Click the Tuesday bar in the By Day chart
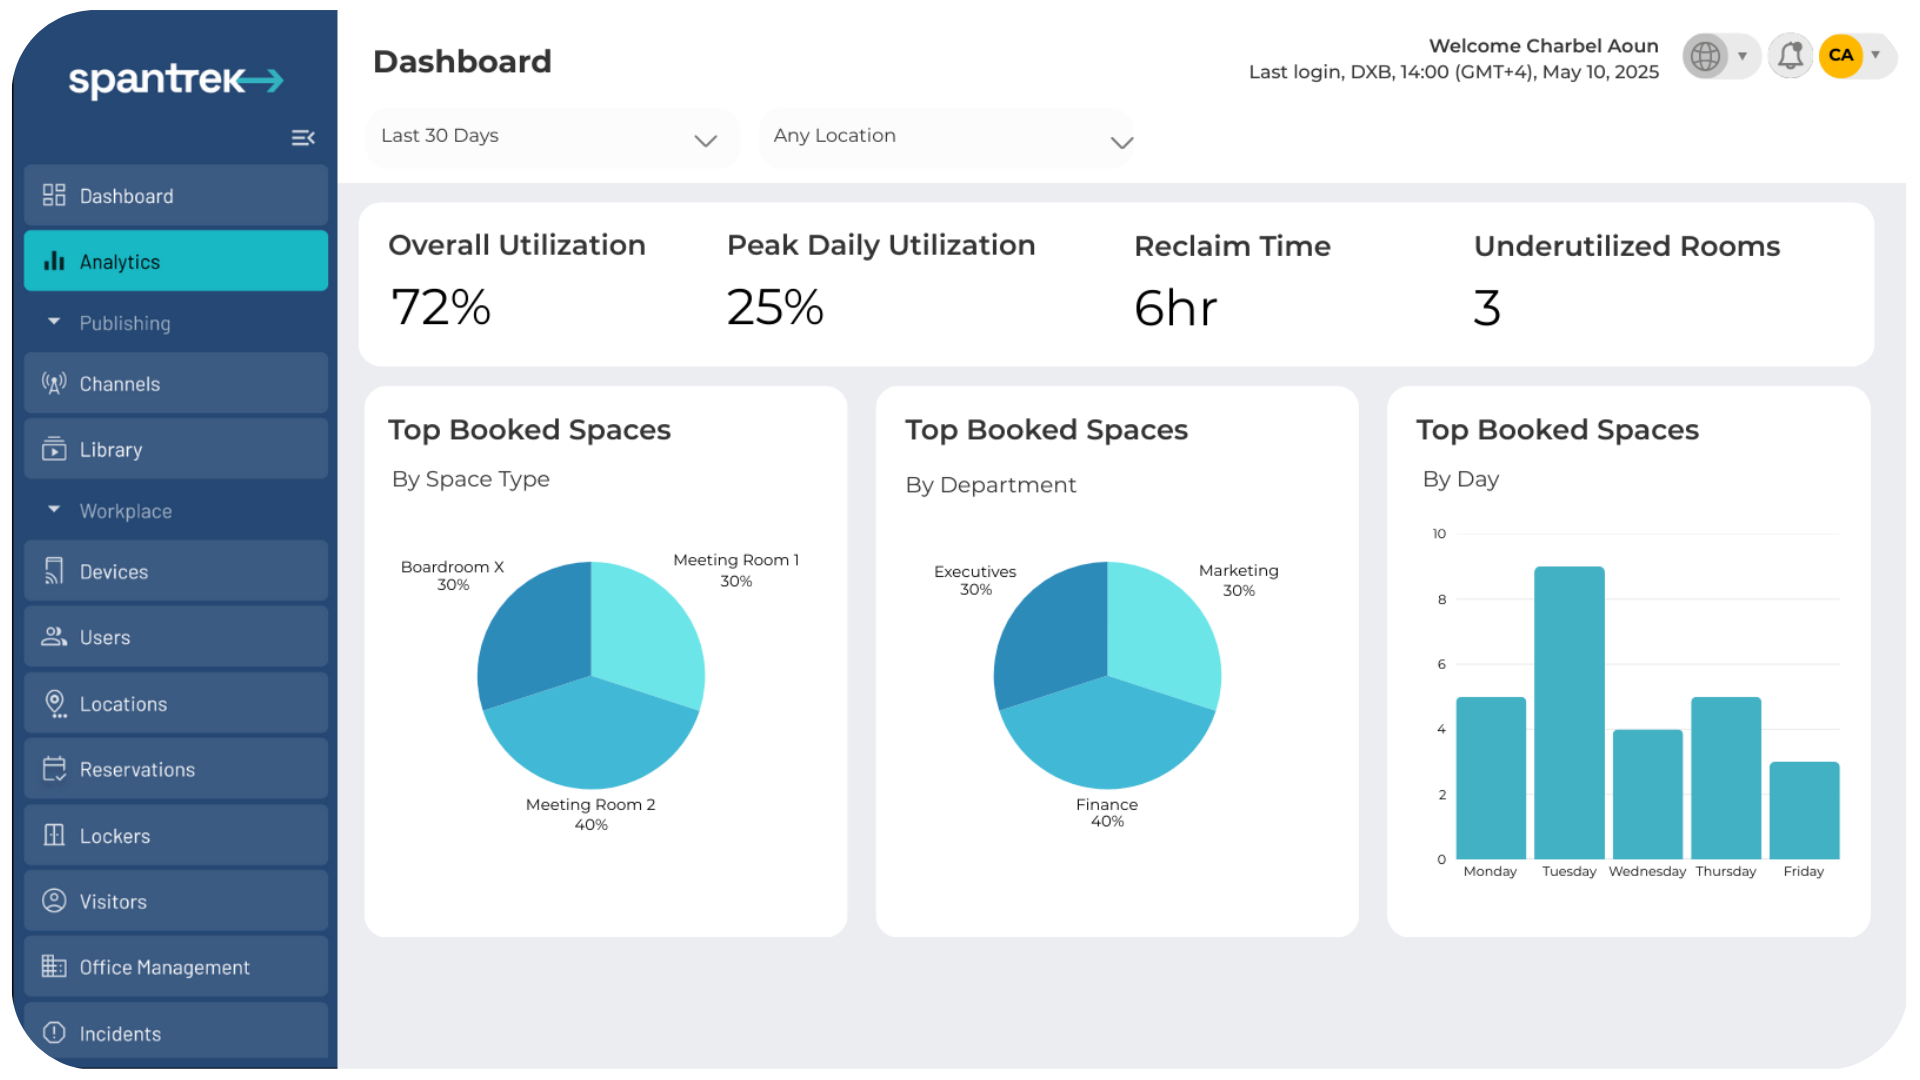 click(1569, 712)
